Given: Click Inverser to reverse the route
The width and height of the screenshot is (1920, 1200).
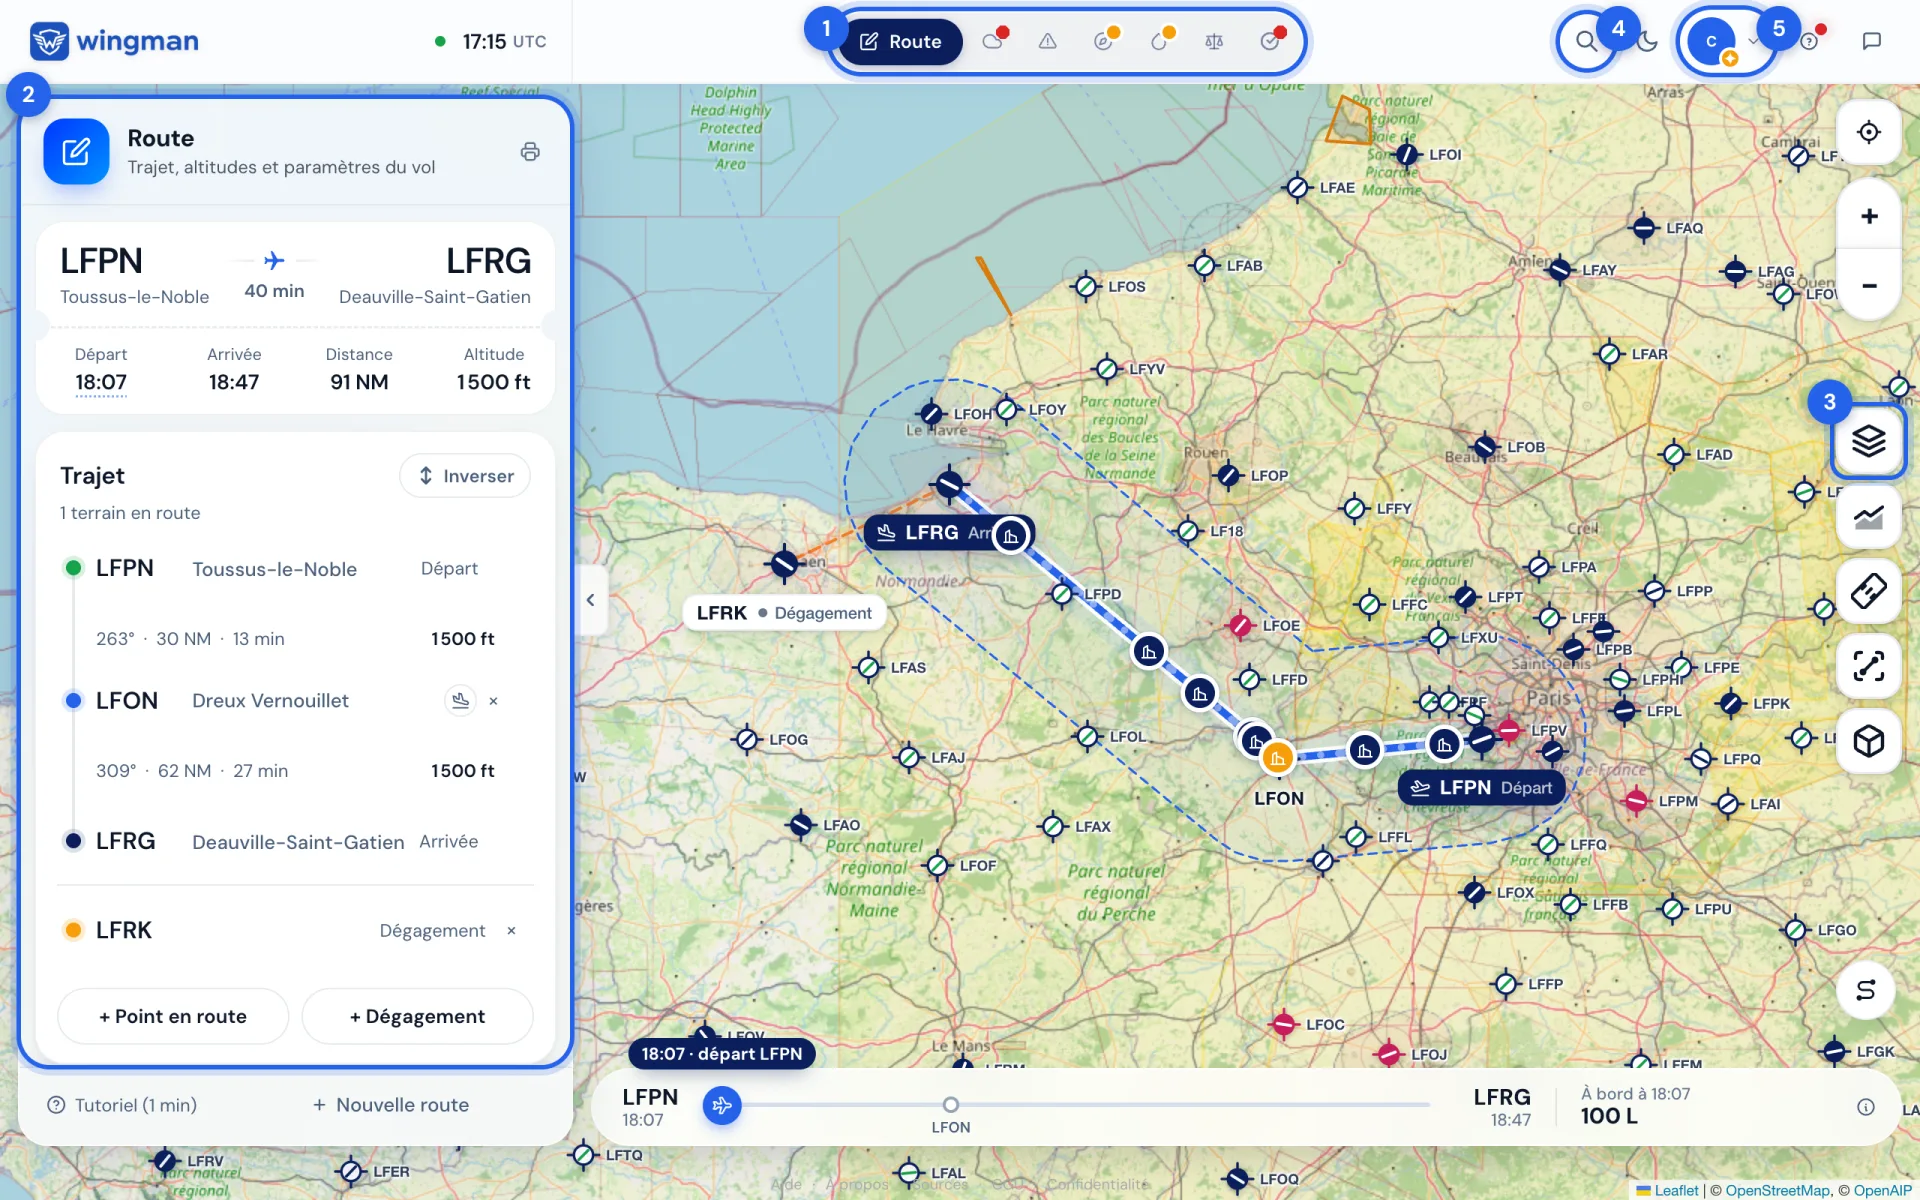Looking at the screenshot, I should (x=465, y=476).
